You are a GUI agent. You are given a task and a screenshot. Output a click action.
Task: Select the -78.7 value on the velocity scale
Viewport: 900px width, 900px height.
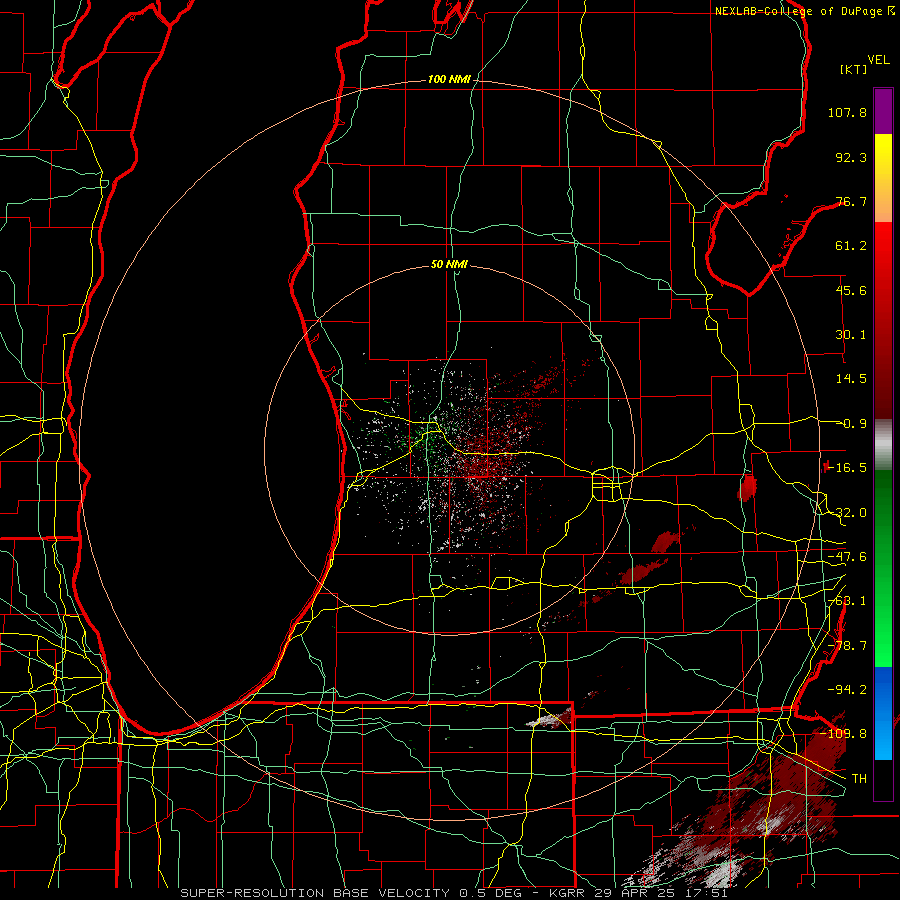coord(847,646)
